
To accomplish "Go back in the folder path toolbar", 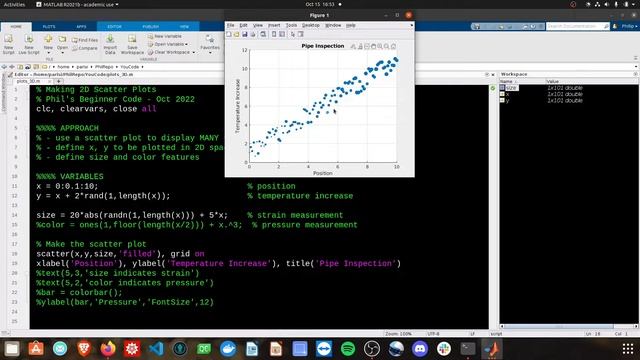I will coord(4,67).
